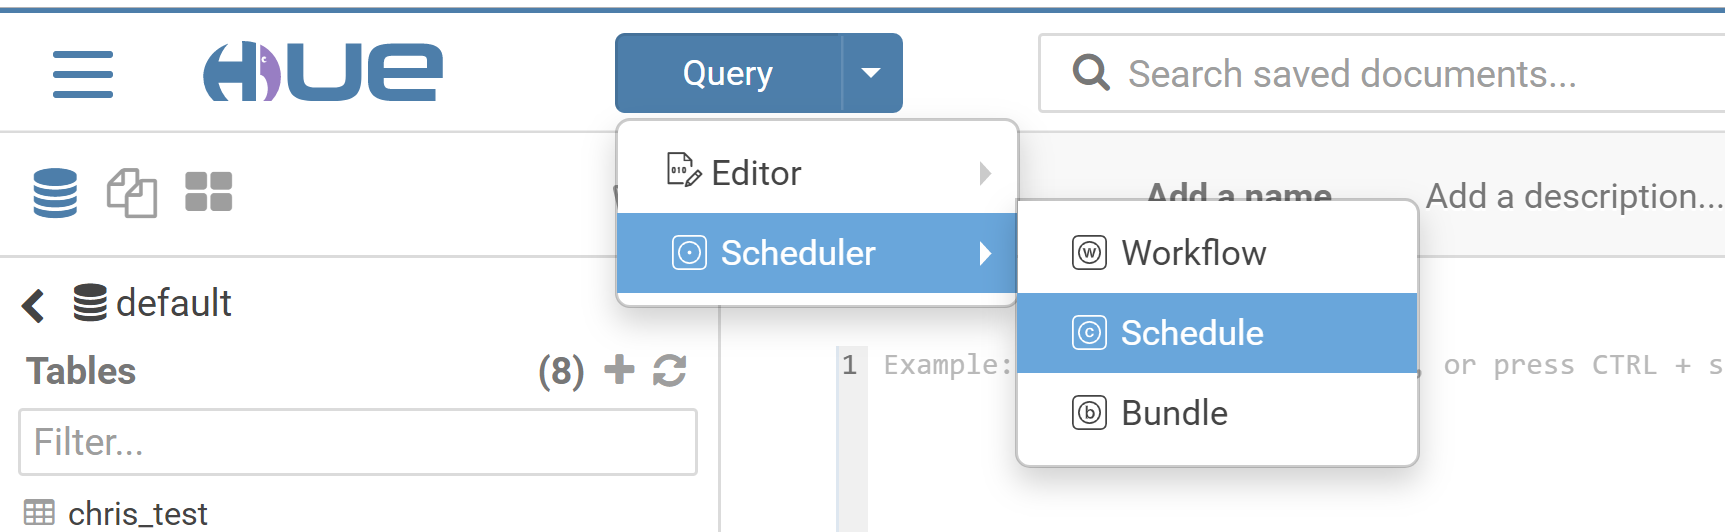The width and height of the screenshot is (1725, 532).
Task: Add a new table with plus icon
Action: click(619, 370)
